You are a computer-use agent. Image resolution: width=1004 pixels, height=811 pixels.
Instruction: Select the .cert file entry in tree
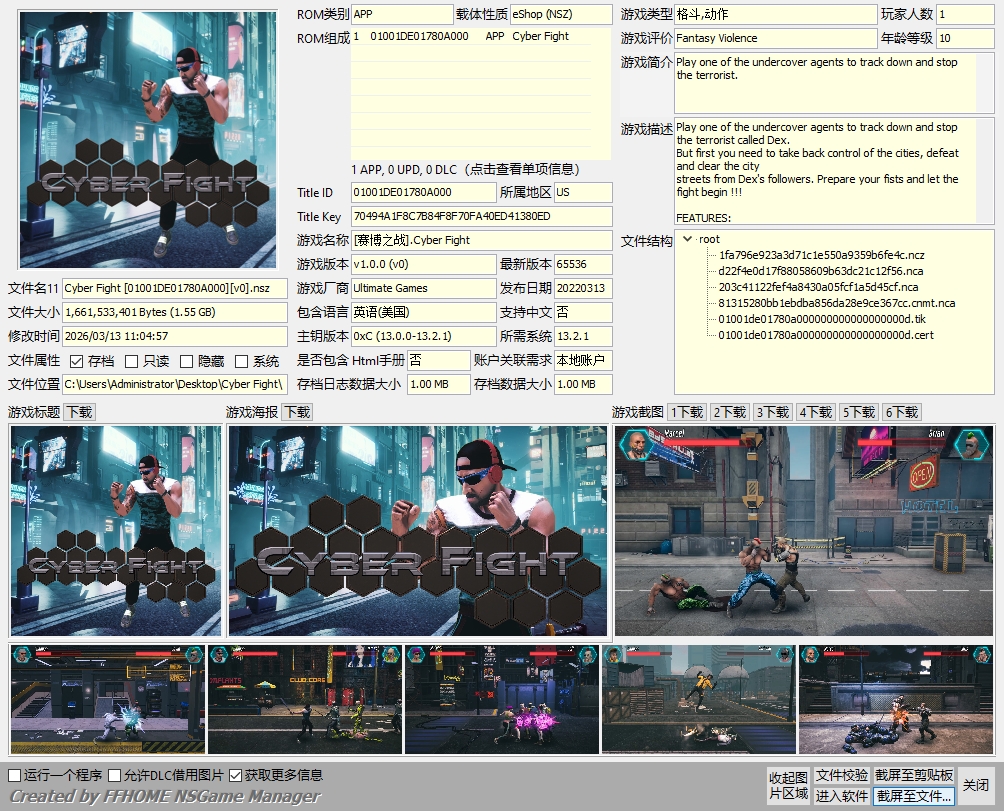(x=826, y=335)
